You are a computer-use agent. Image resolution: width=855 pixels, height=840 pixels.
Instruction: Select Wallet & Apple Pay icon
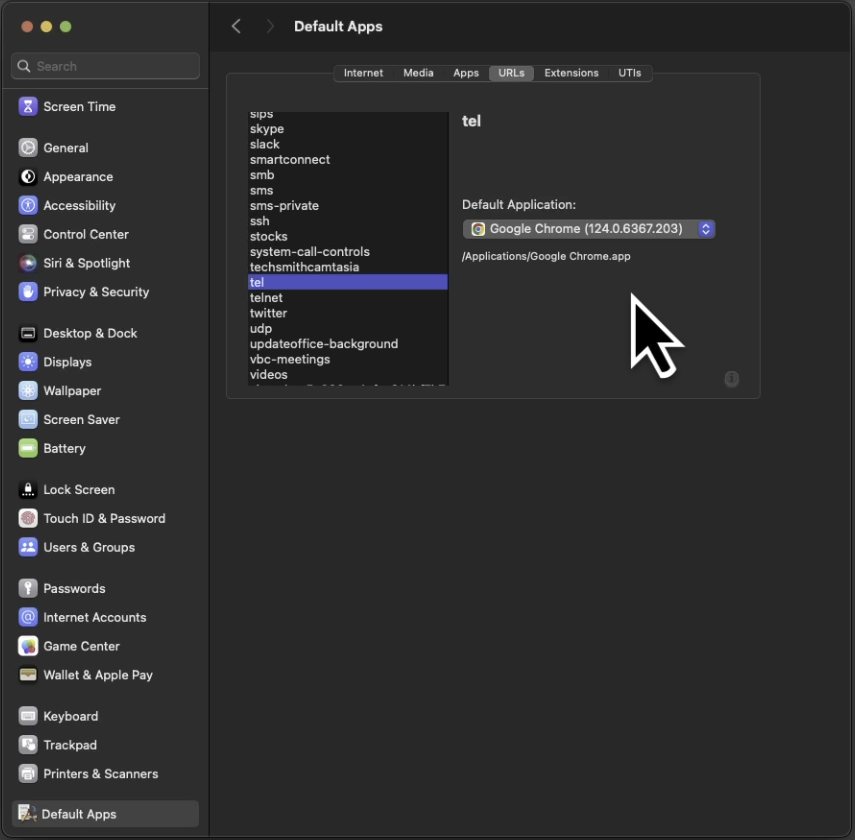(28, 675)
